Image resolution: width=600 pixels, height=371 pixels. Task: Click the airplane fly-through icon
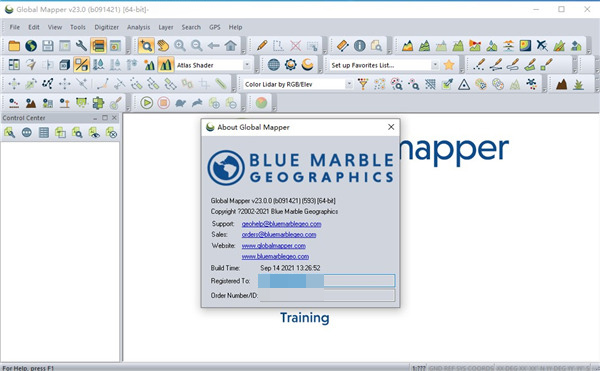pyautogui.click(x=542, y=46)
